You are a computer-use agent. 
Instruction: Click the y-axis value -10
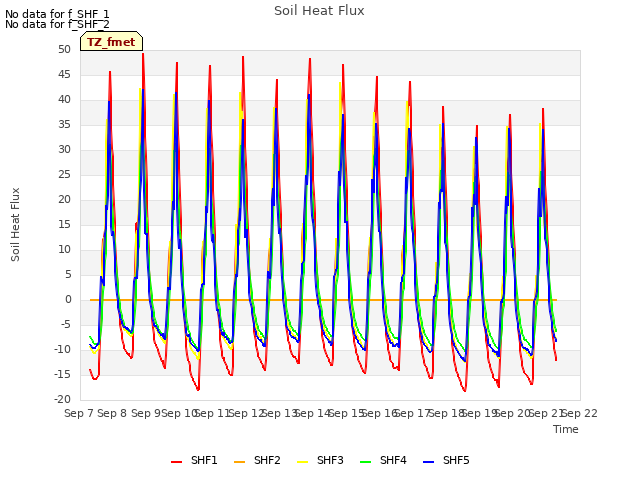point(62,349)
